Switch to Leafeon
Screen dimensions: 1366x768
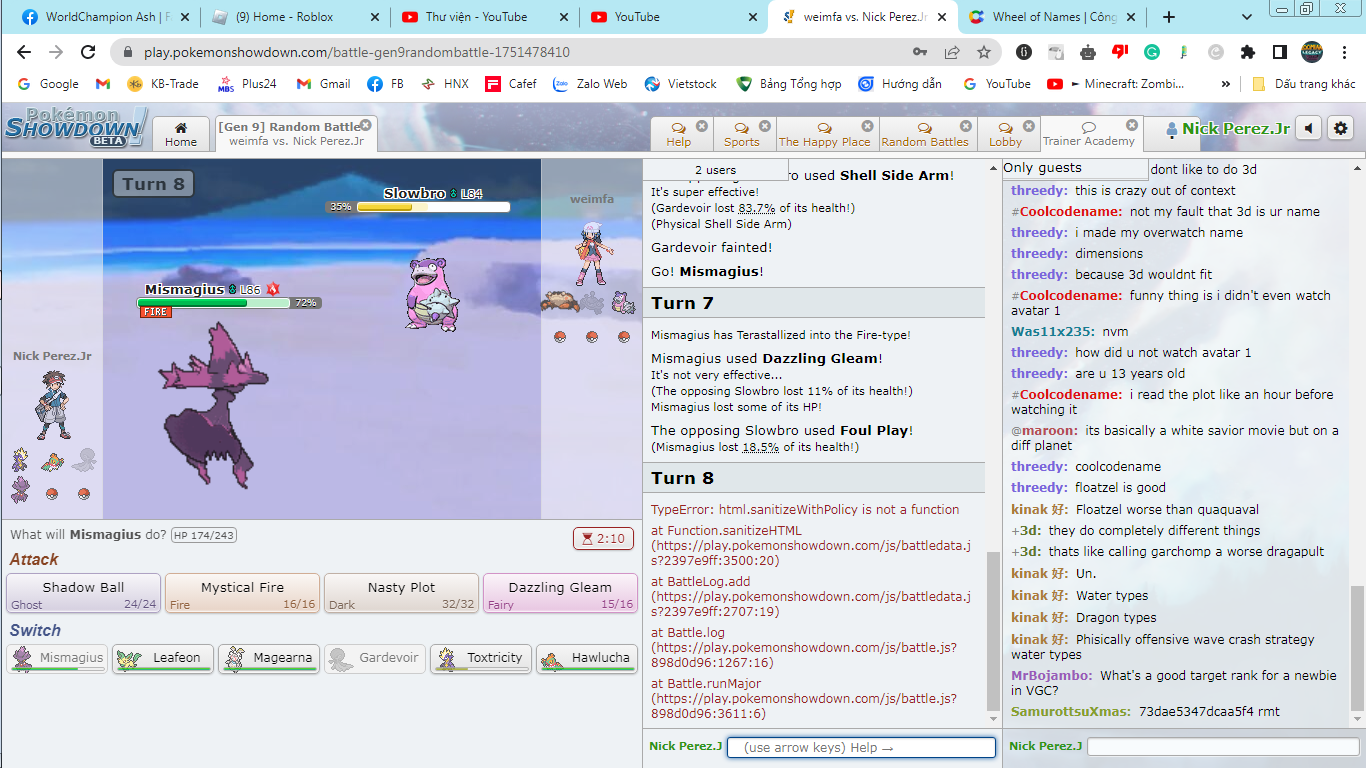tap(163, 658)
